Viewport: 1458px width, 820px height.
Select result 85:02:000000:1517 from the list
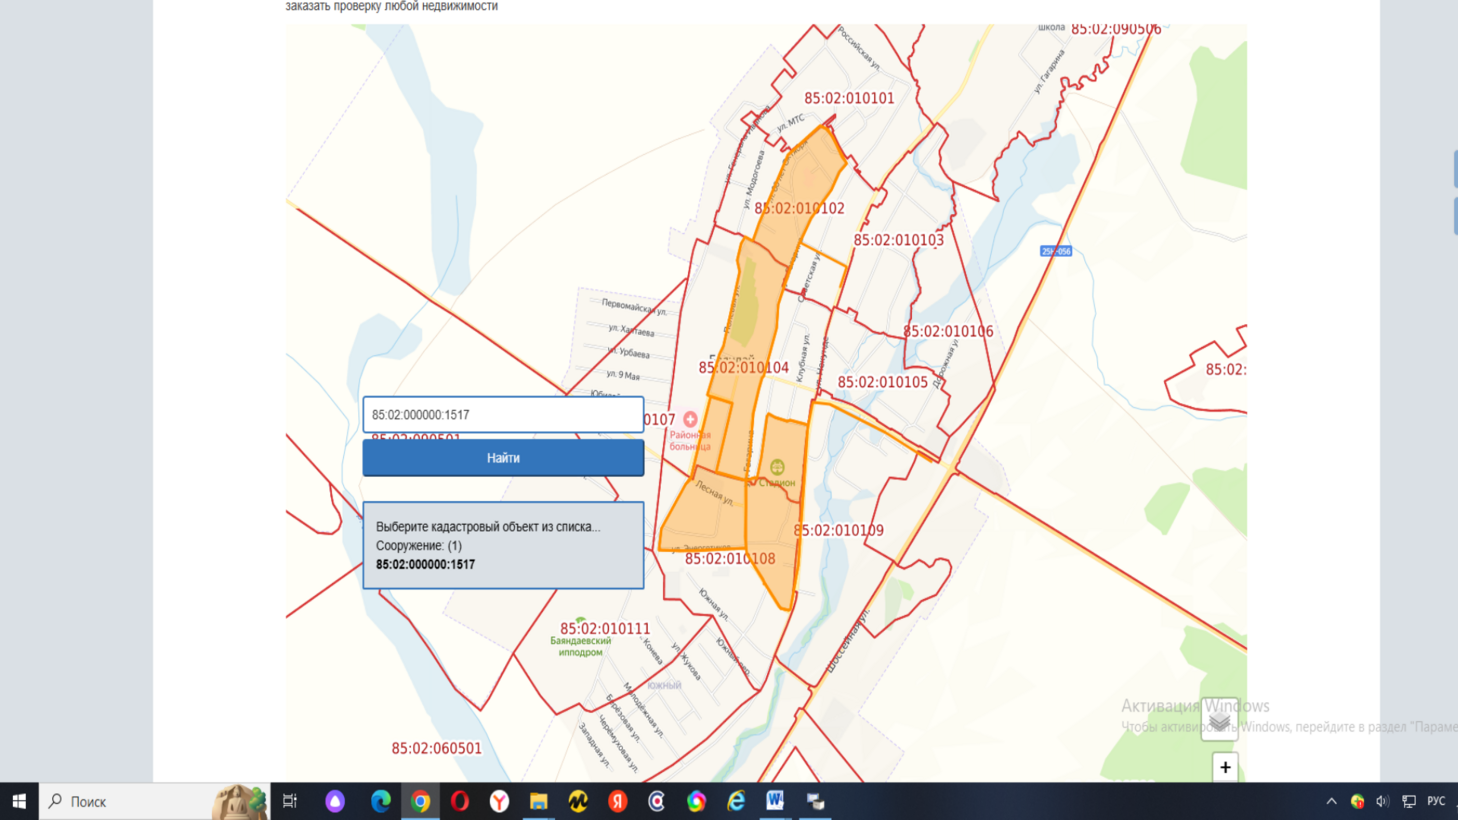click(425, 565)
